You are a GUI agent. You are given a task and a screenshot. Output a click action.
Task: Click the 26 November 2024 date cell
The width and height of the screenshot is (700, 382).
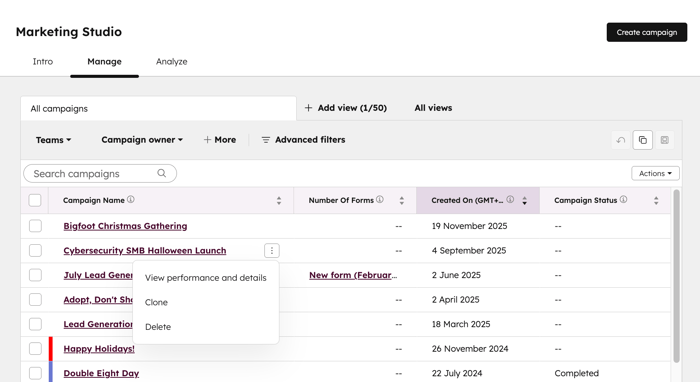click(x=470, y=349)
